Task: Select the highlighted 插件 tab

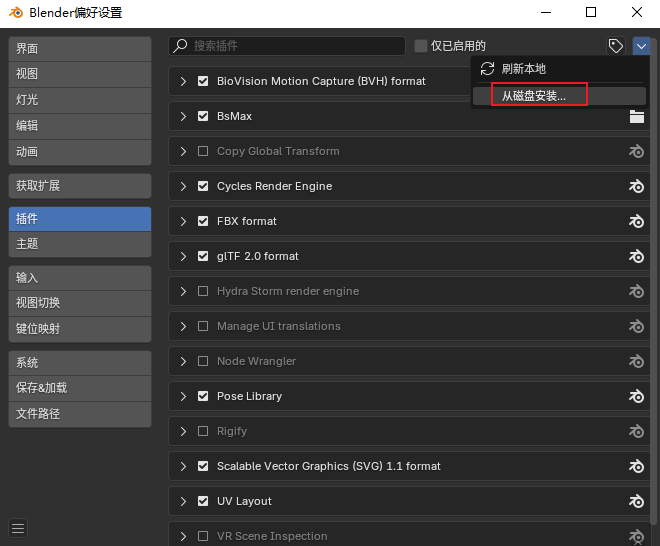Action: [x=80, y=219]
